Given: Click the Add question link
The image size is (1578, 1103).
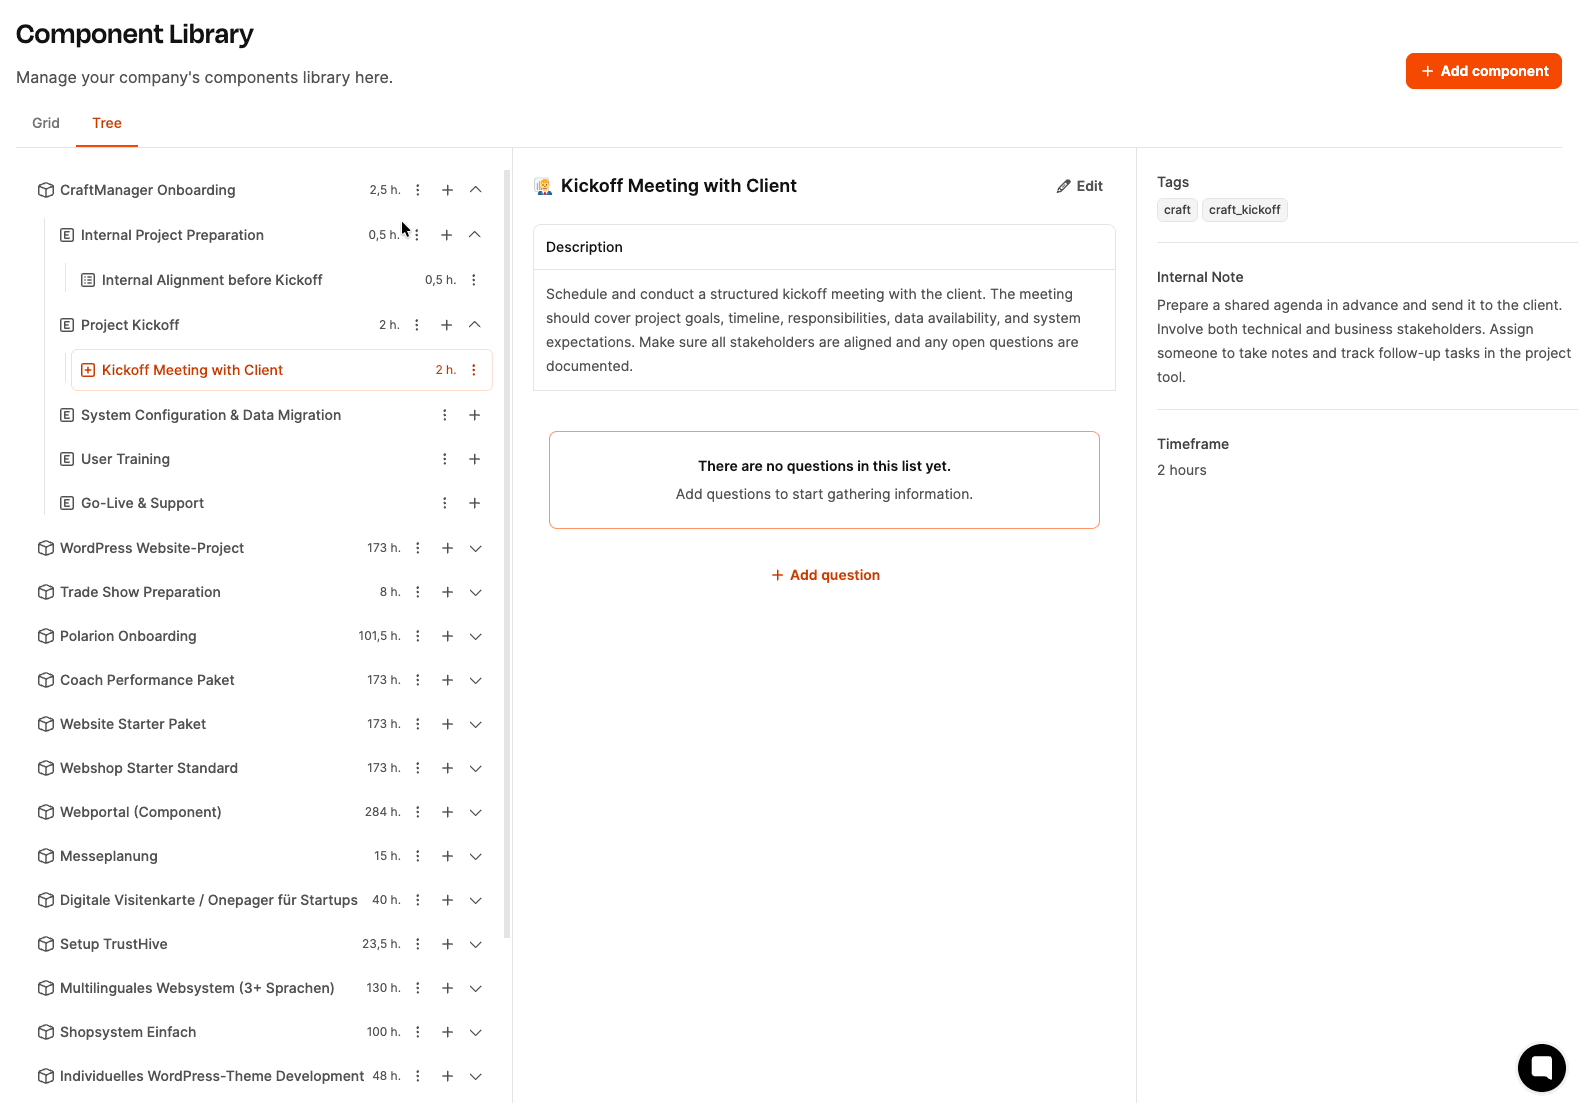Looking at the screenshot, I should click(x=825, y=575).
